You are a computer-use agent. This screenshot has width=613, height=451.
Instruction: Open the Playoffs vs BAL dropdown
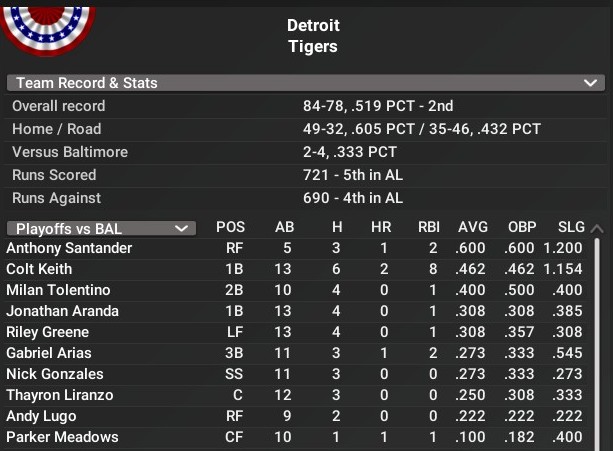(101, 228)
